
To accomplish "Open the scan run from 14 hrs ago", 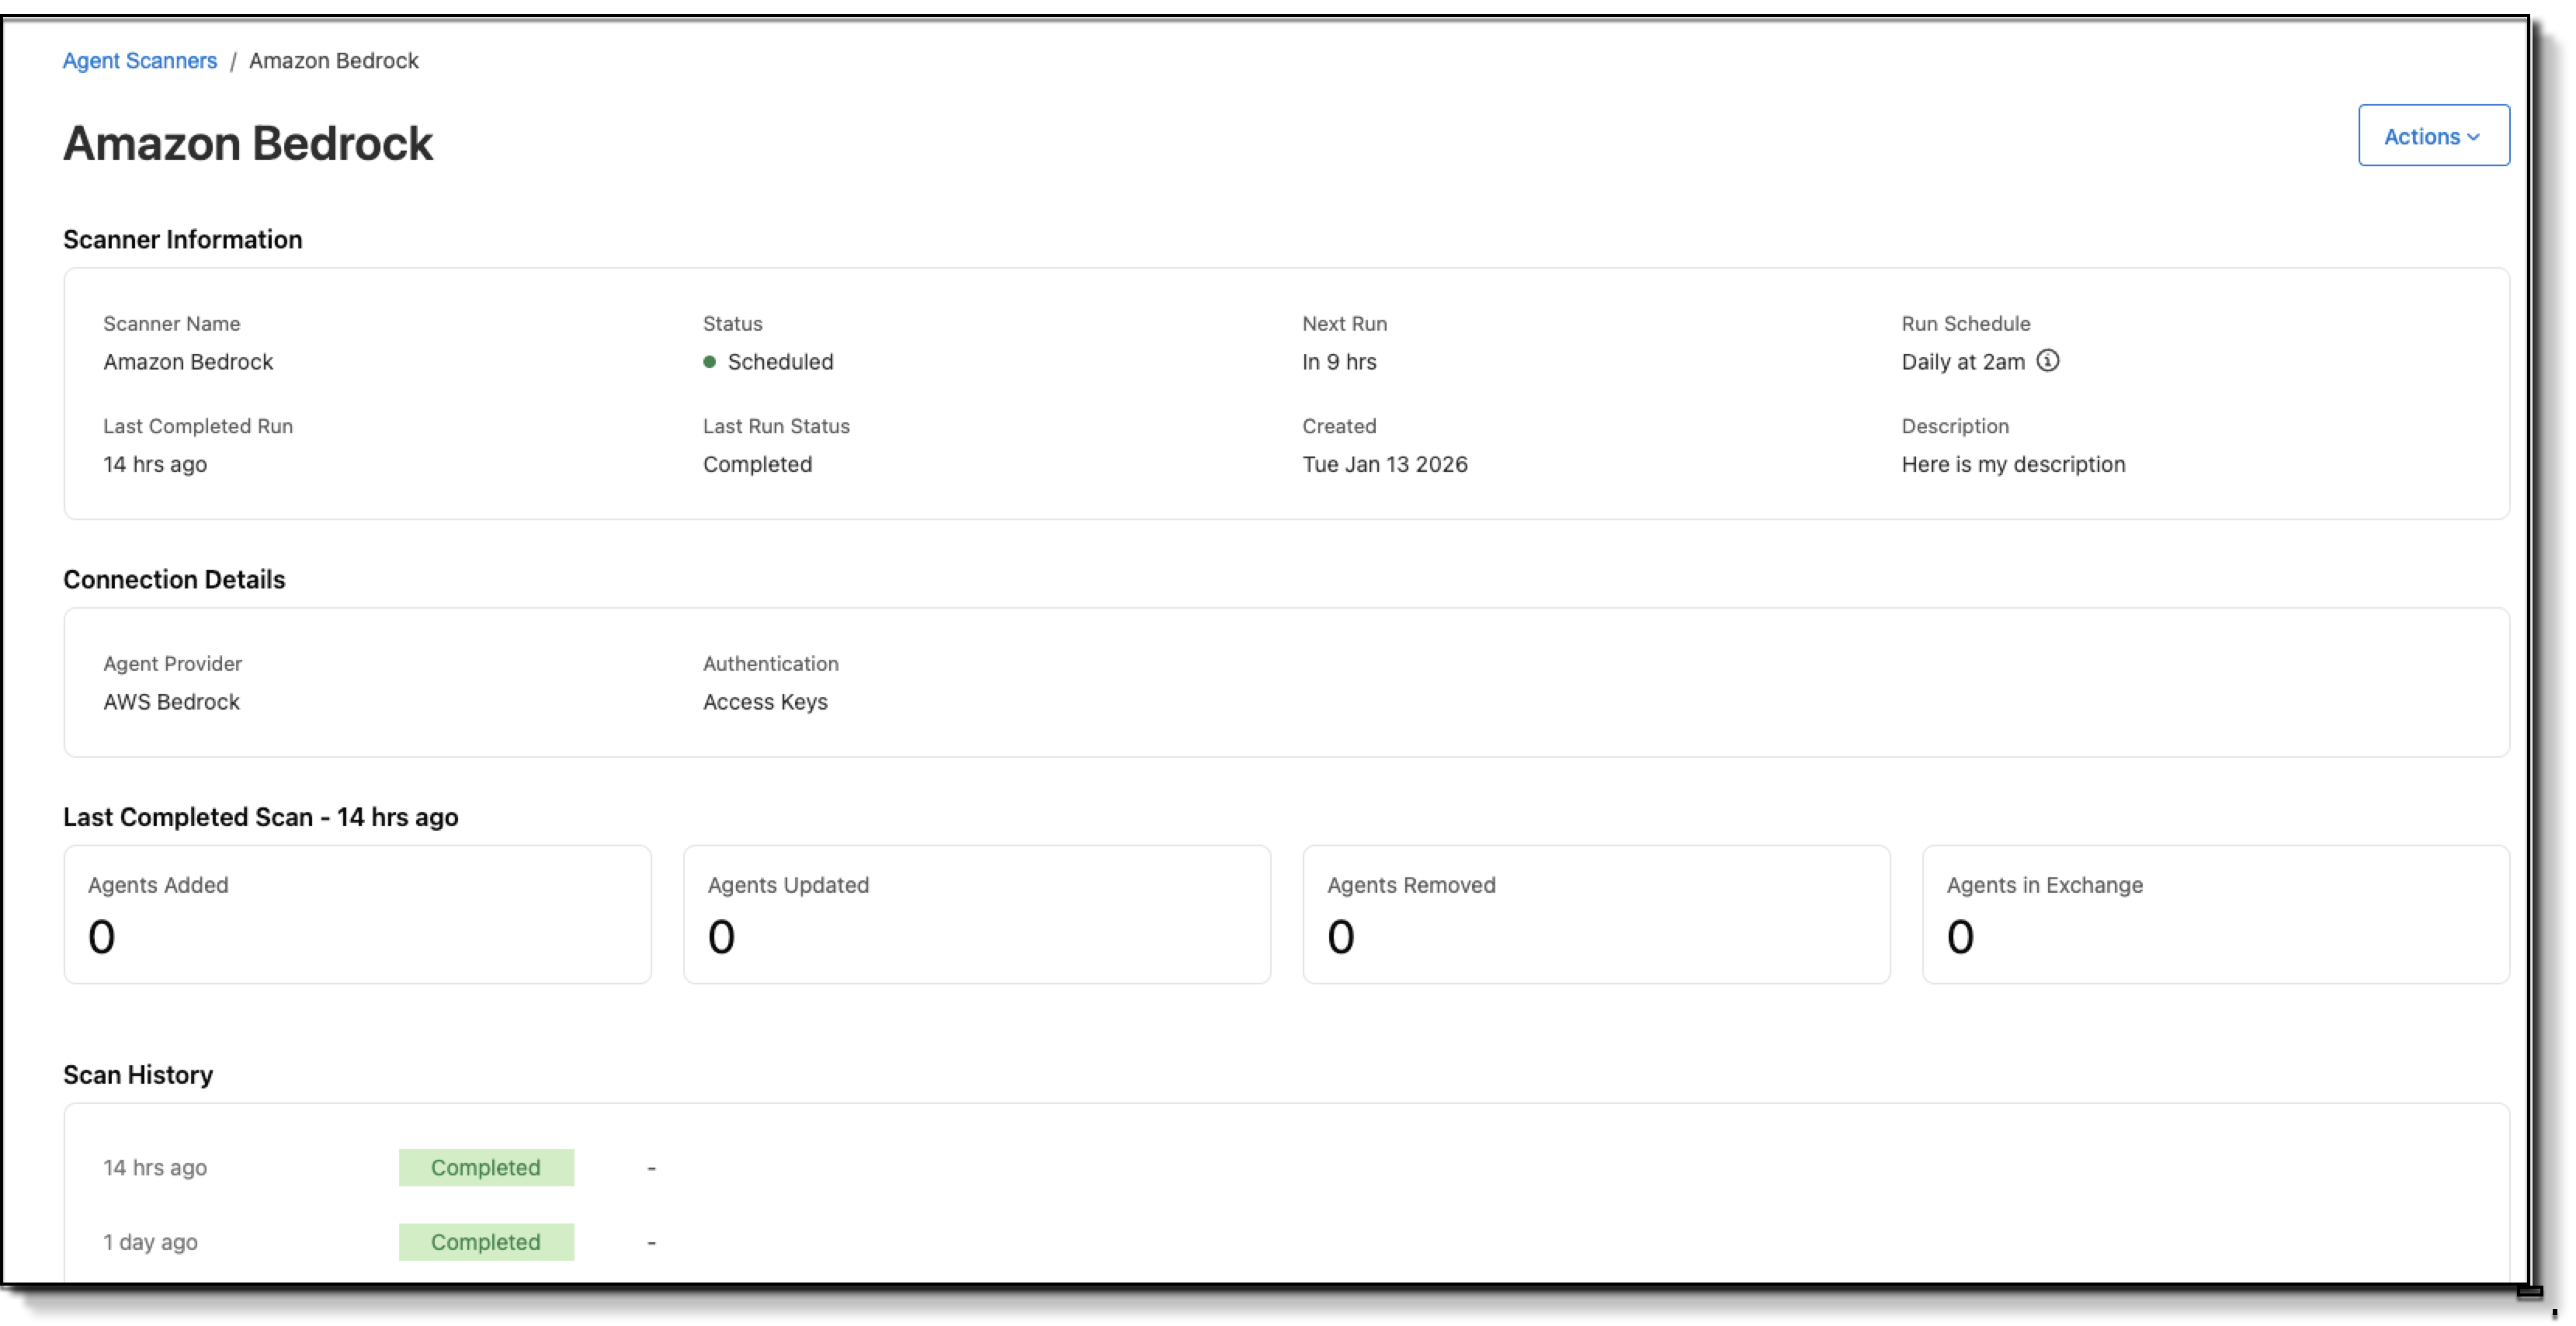I will point(154,1167).
